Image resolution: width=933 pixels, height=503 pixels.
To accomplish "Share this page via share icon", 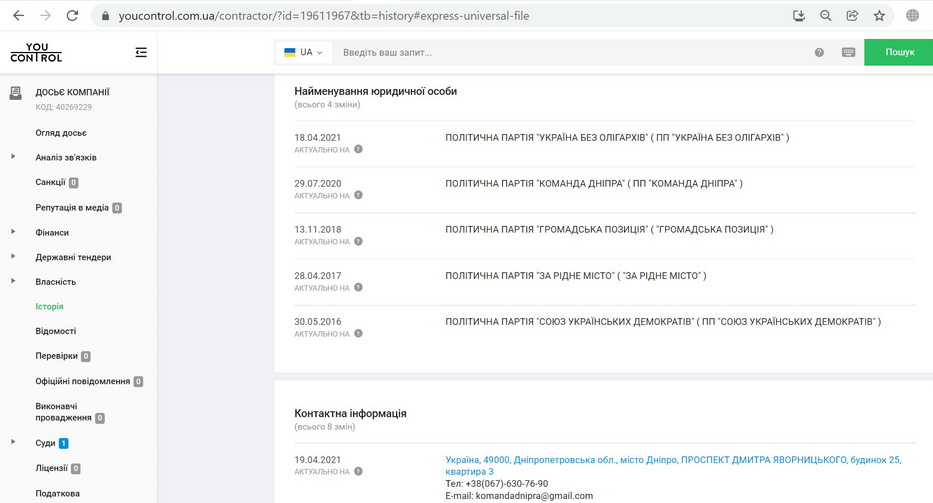I will (x=852, y=16).
